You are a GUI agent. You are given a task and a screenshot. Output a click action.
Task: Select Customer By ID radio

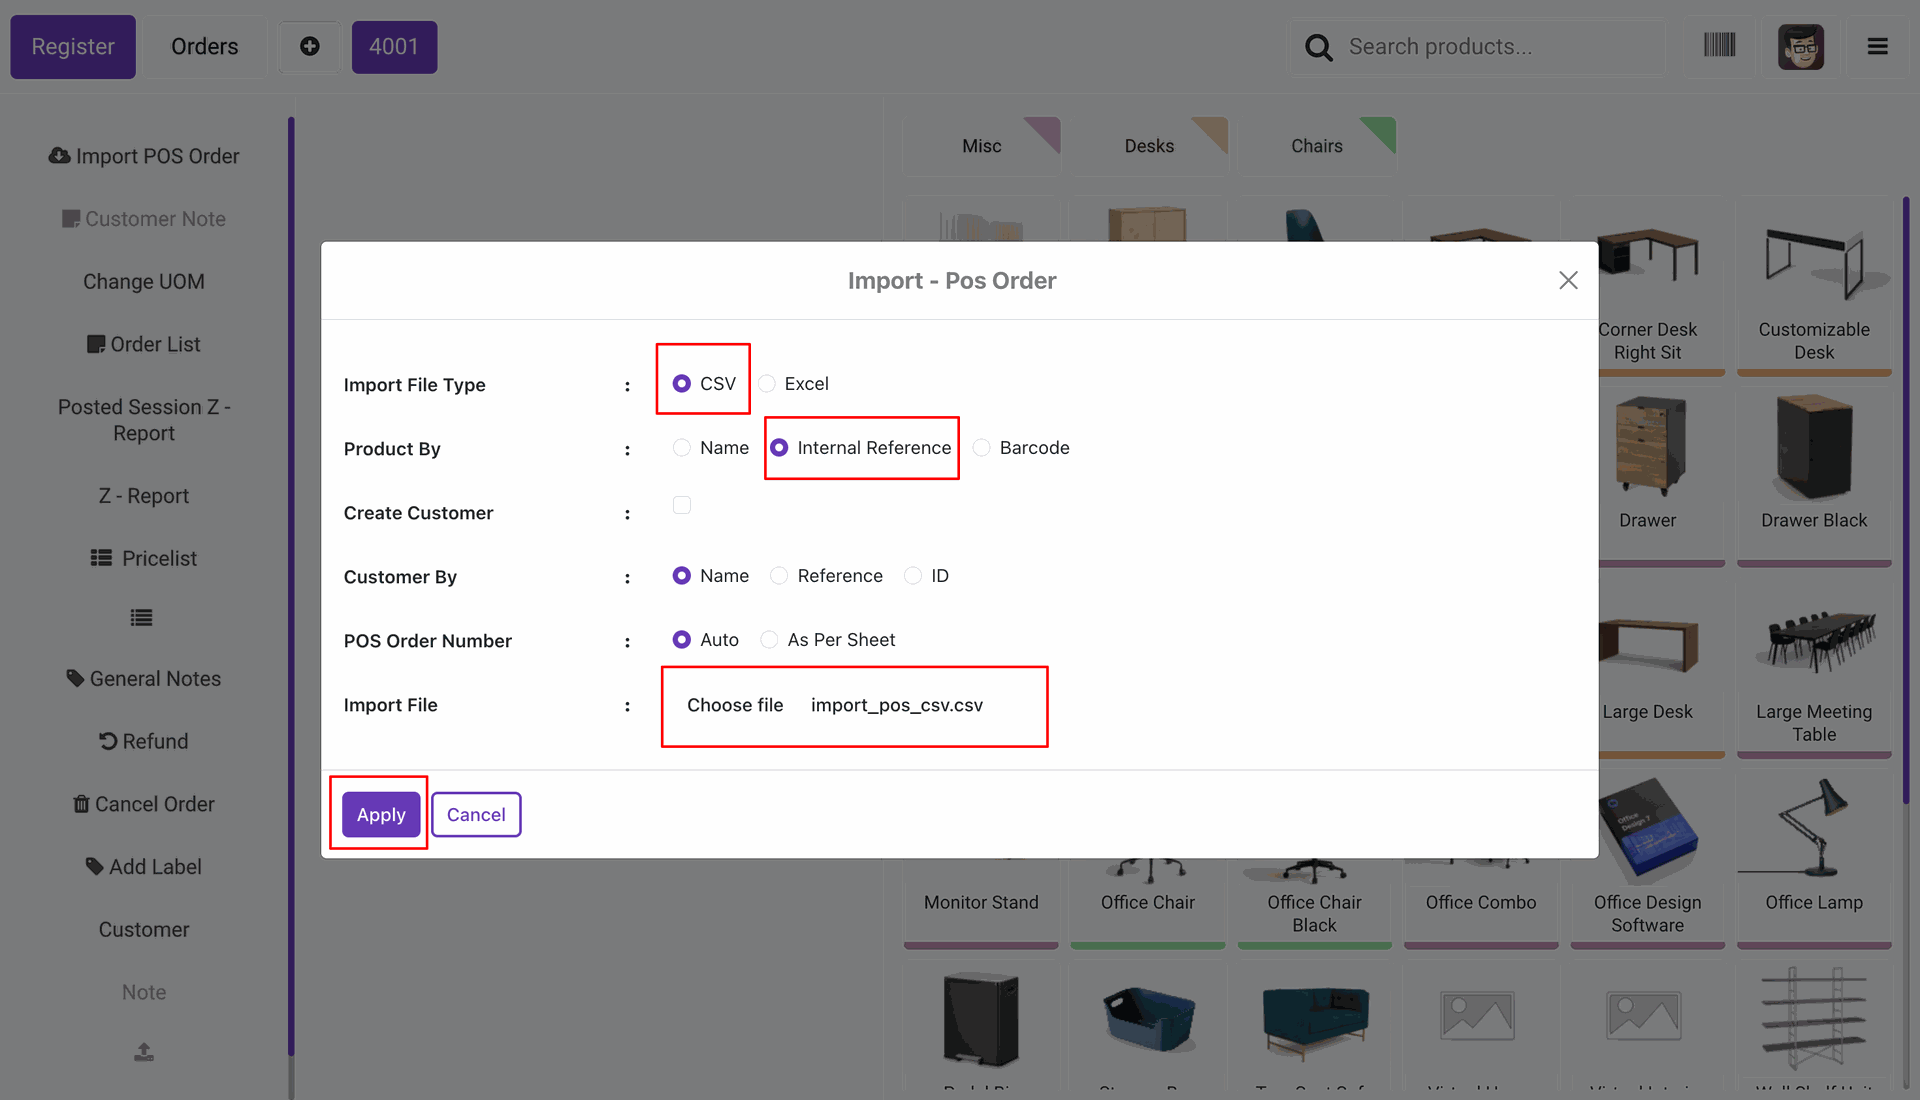coord(913,576)
